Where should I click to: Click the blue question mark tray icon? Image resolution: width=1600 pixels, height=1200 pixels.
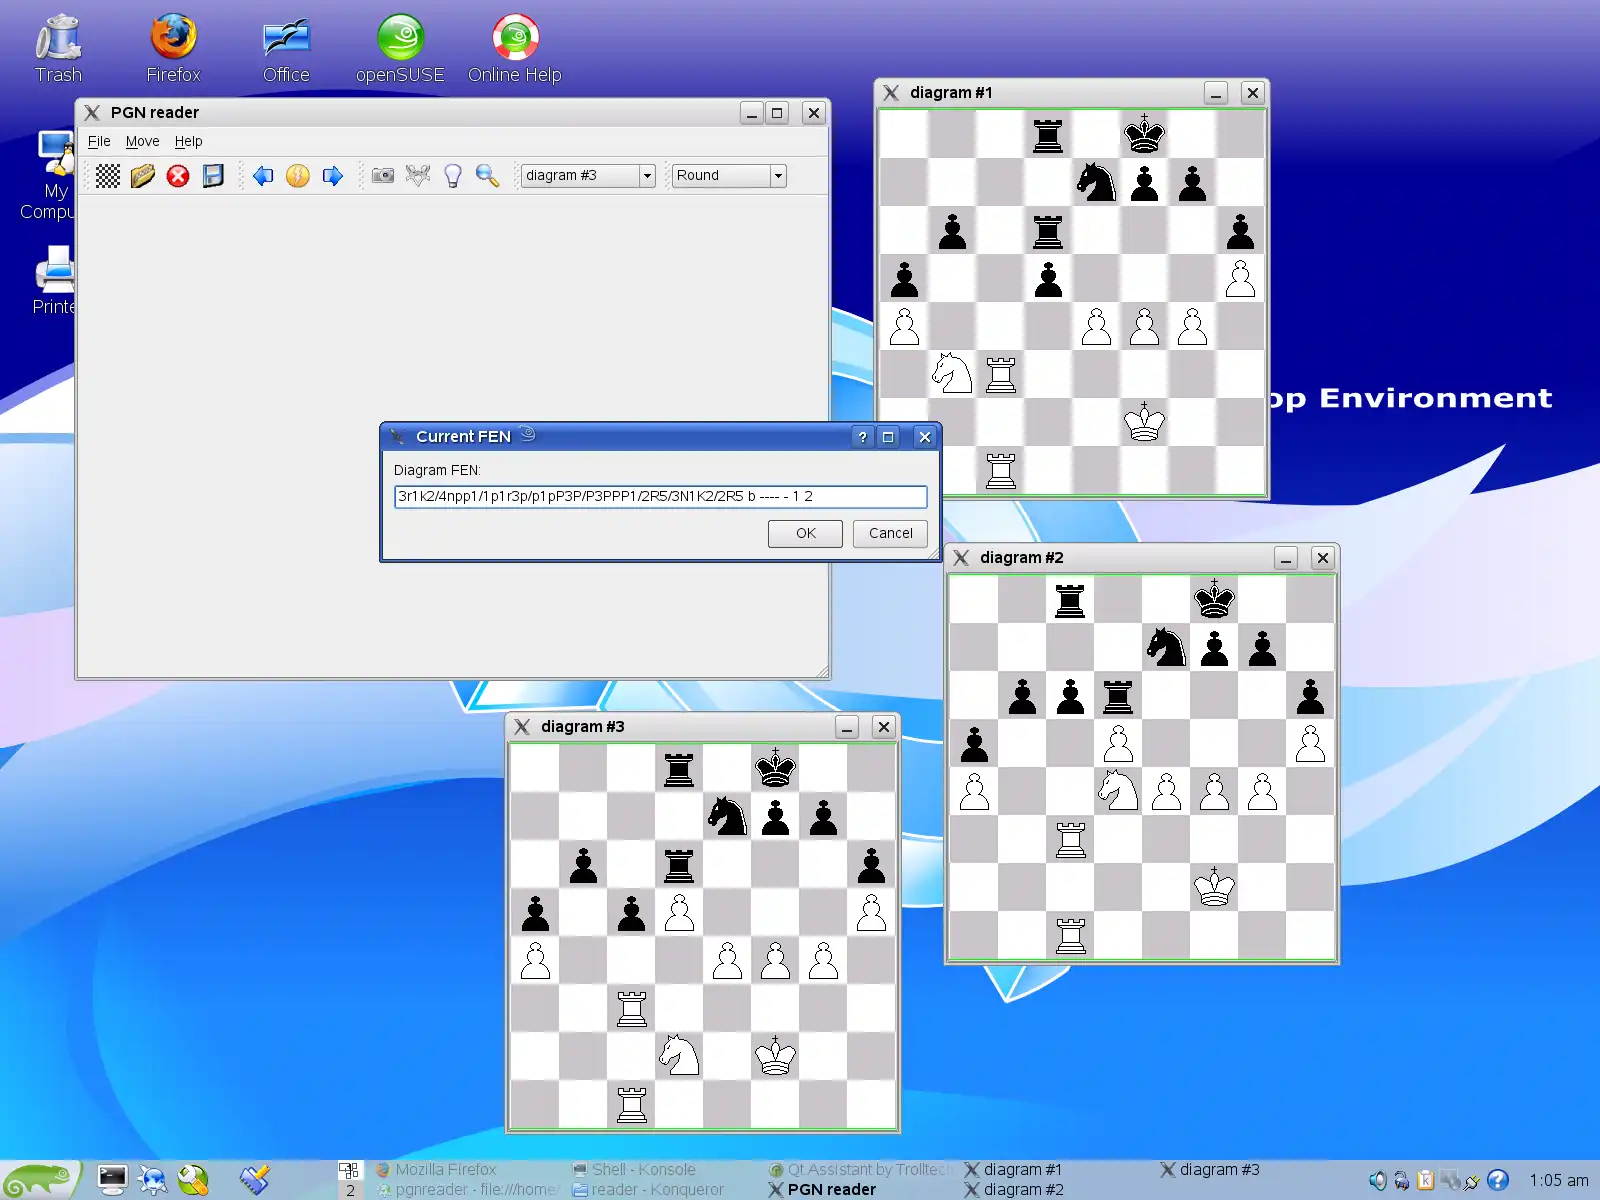click(1498, 1180)
